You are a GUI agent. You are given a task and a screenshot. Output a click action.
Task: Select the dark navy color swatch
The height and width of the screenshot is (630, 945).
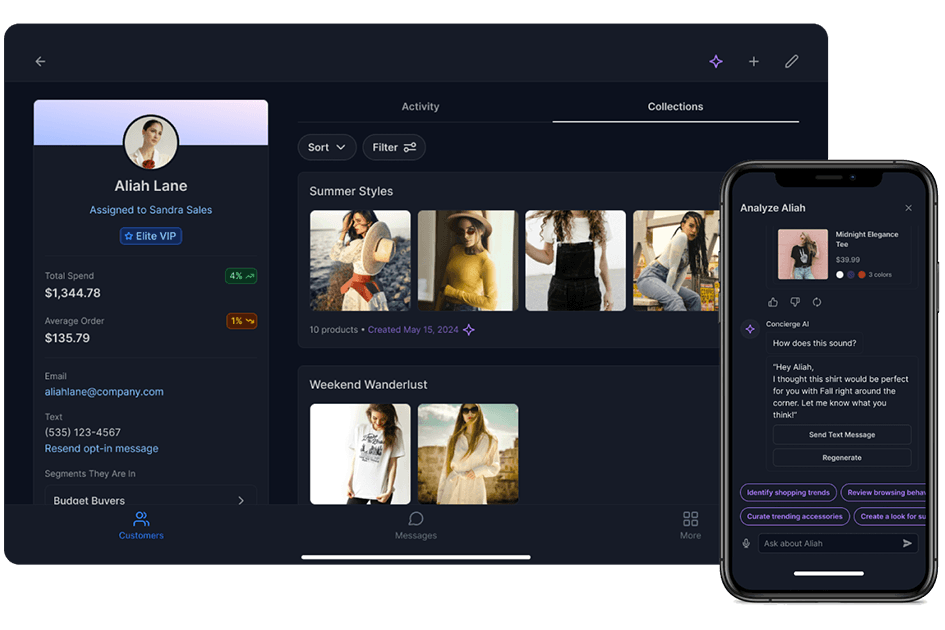[850, 275]
